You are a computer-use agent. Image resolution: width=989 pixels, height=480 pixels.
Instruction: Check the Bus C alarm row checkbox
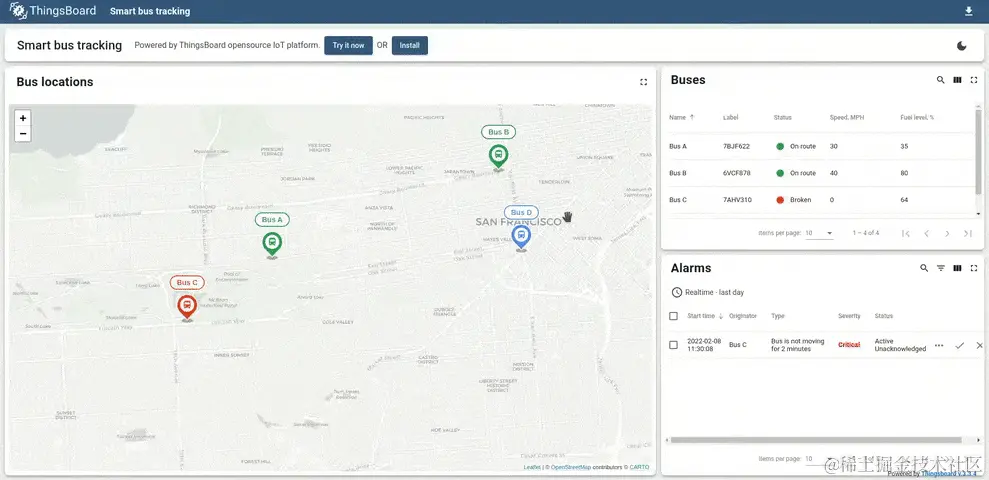674,345
